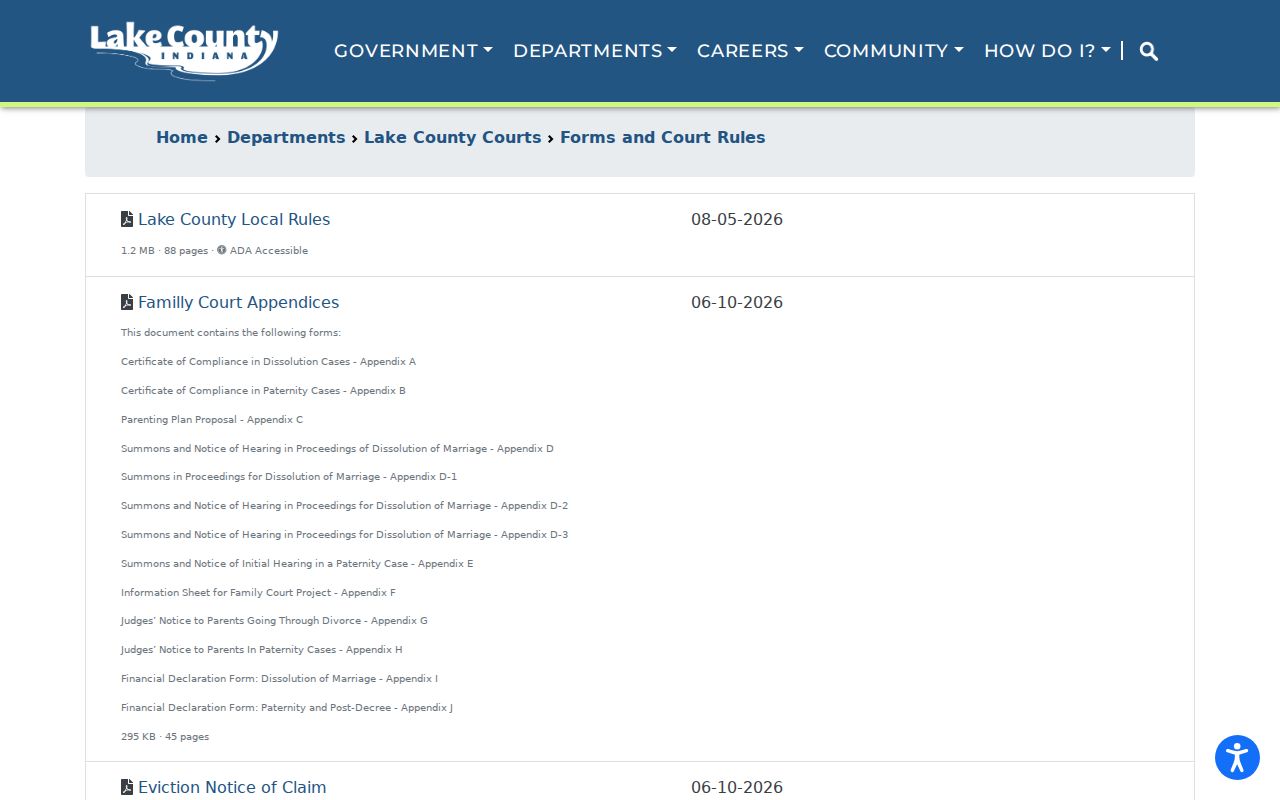Open the accessibility widget button
1280x800 pixels.
(x=1237, y=757)
